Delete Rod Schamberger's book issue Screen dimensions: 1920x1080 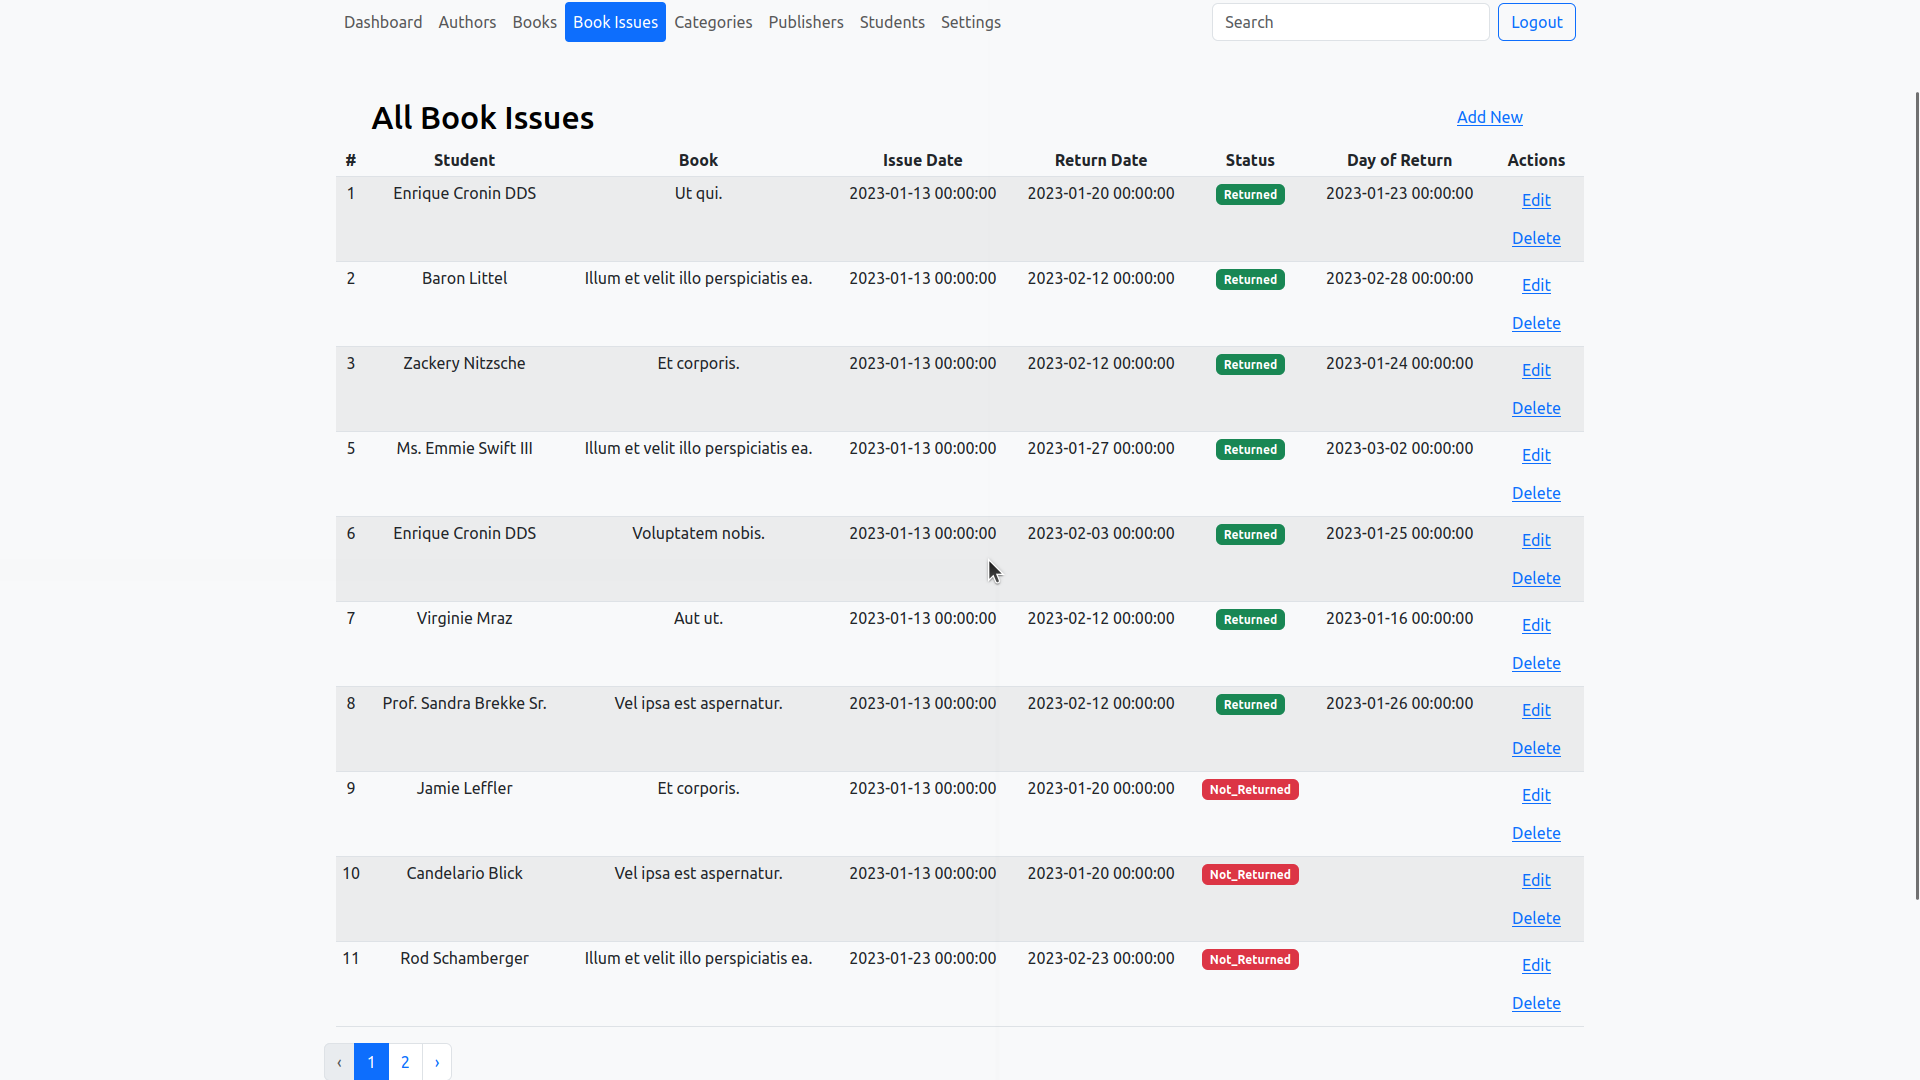[x=1536, y=1003]
